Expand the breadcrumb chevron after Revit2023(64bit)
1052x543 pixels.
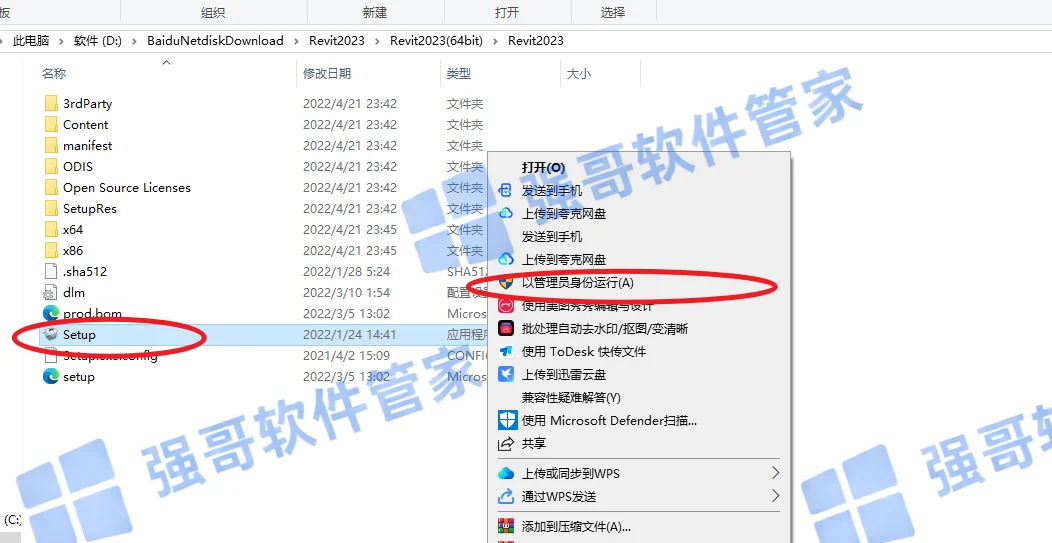point(495,41)
